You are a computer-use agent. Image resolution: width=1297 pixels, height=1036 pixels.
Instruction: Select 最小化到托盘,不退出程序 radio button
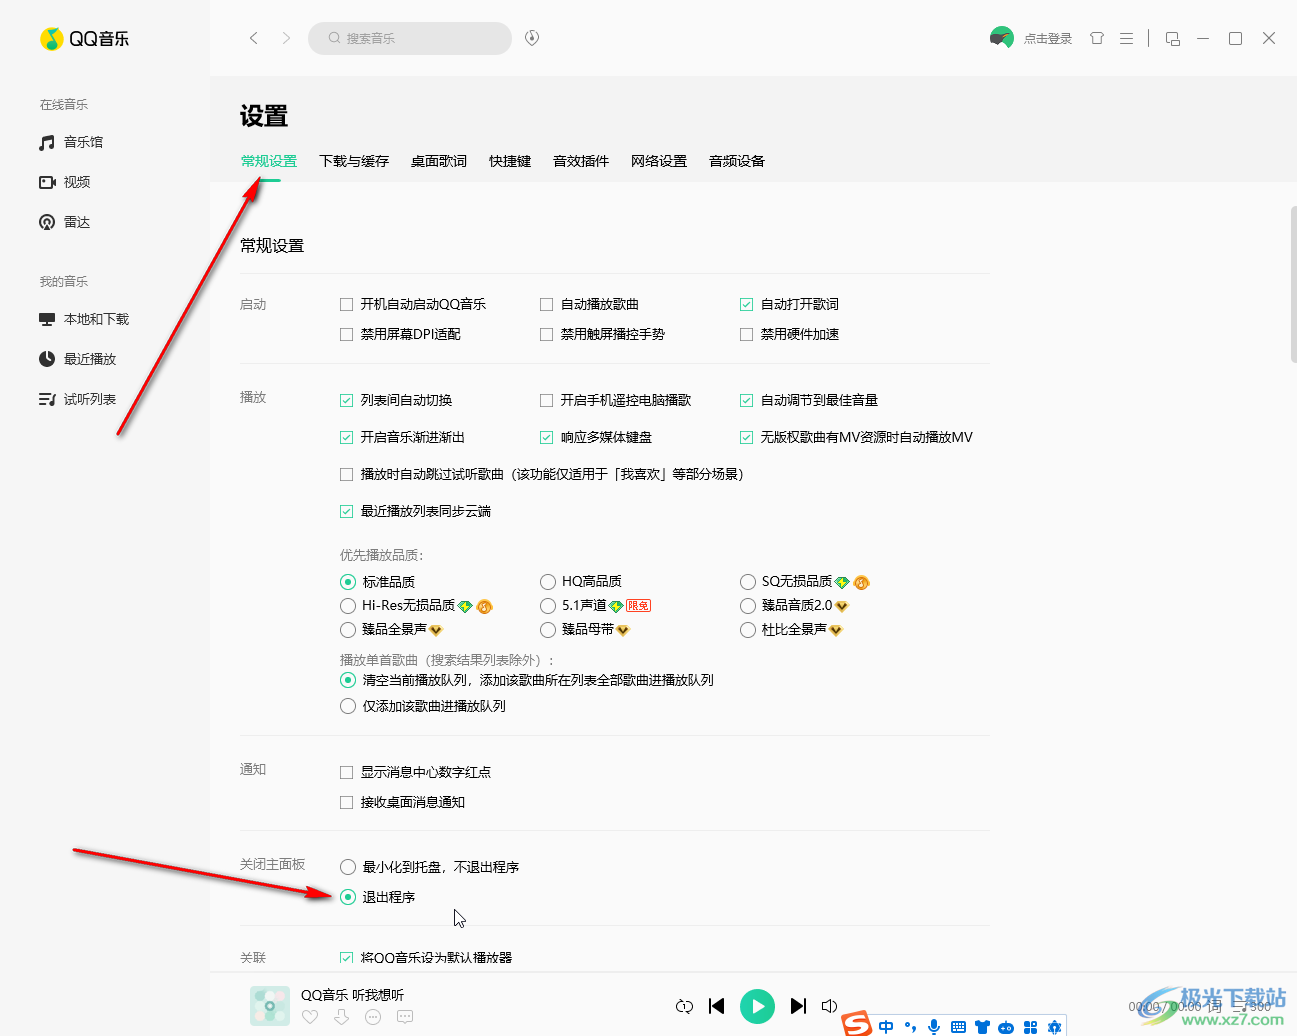(x=348, y=867)
